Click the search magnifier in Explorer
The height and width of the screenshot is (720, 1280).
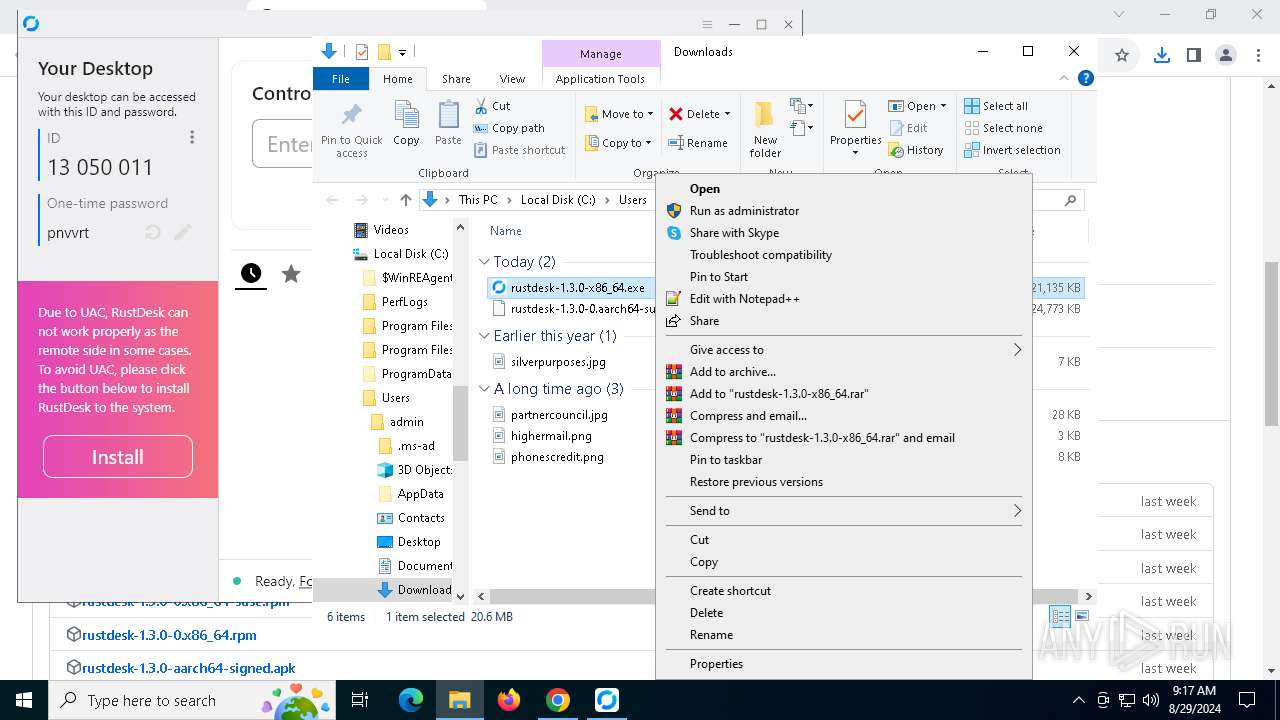(1070, 200)
